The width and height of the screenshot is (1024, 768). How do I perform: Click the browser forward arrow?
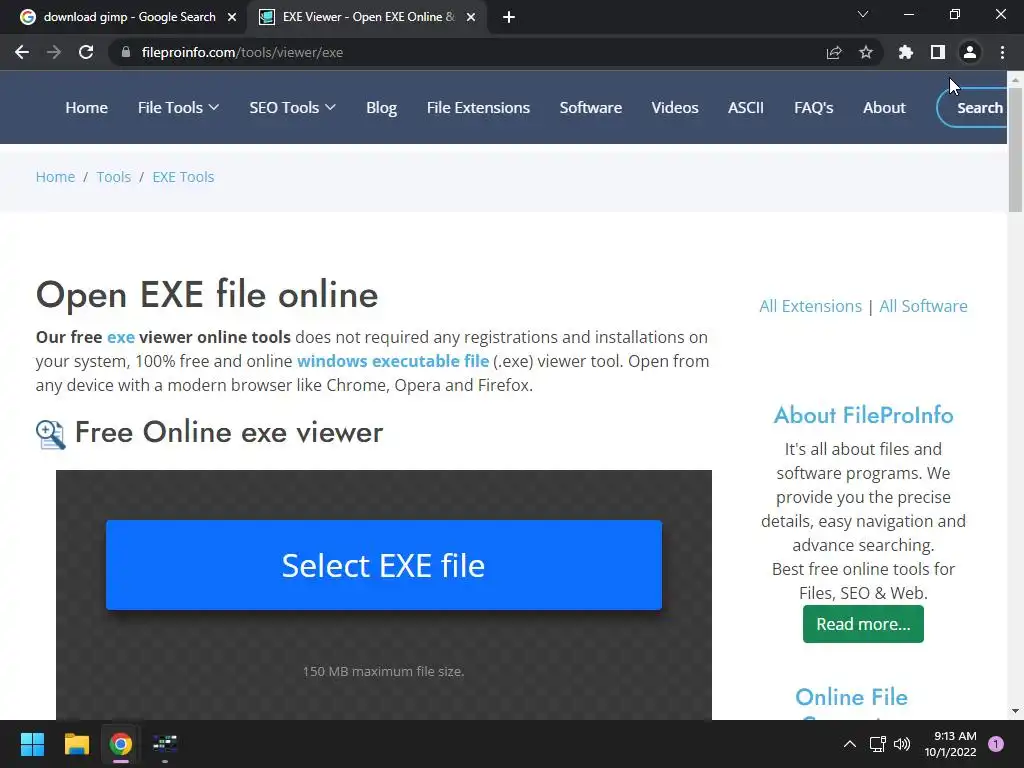pos(54,52)
